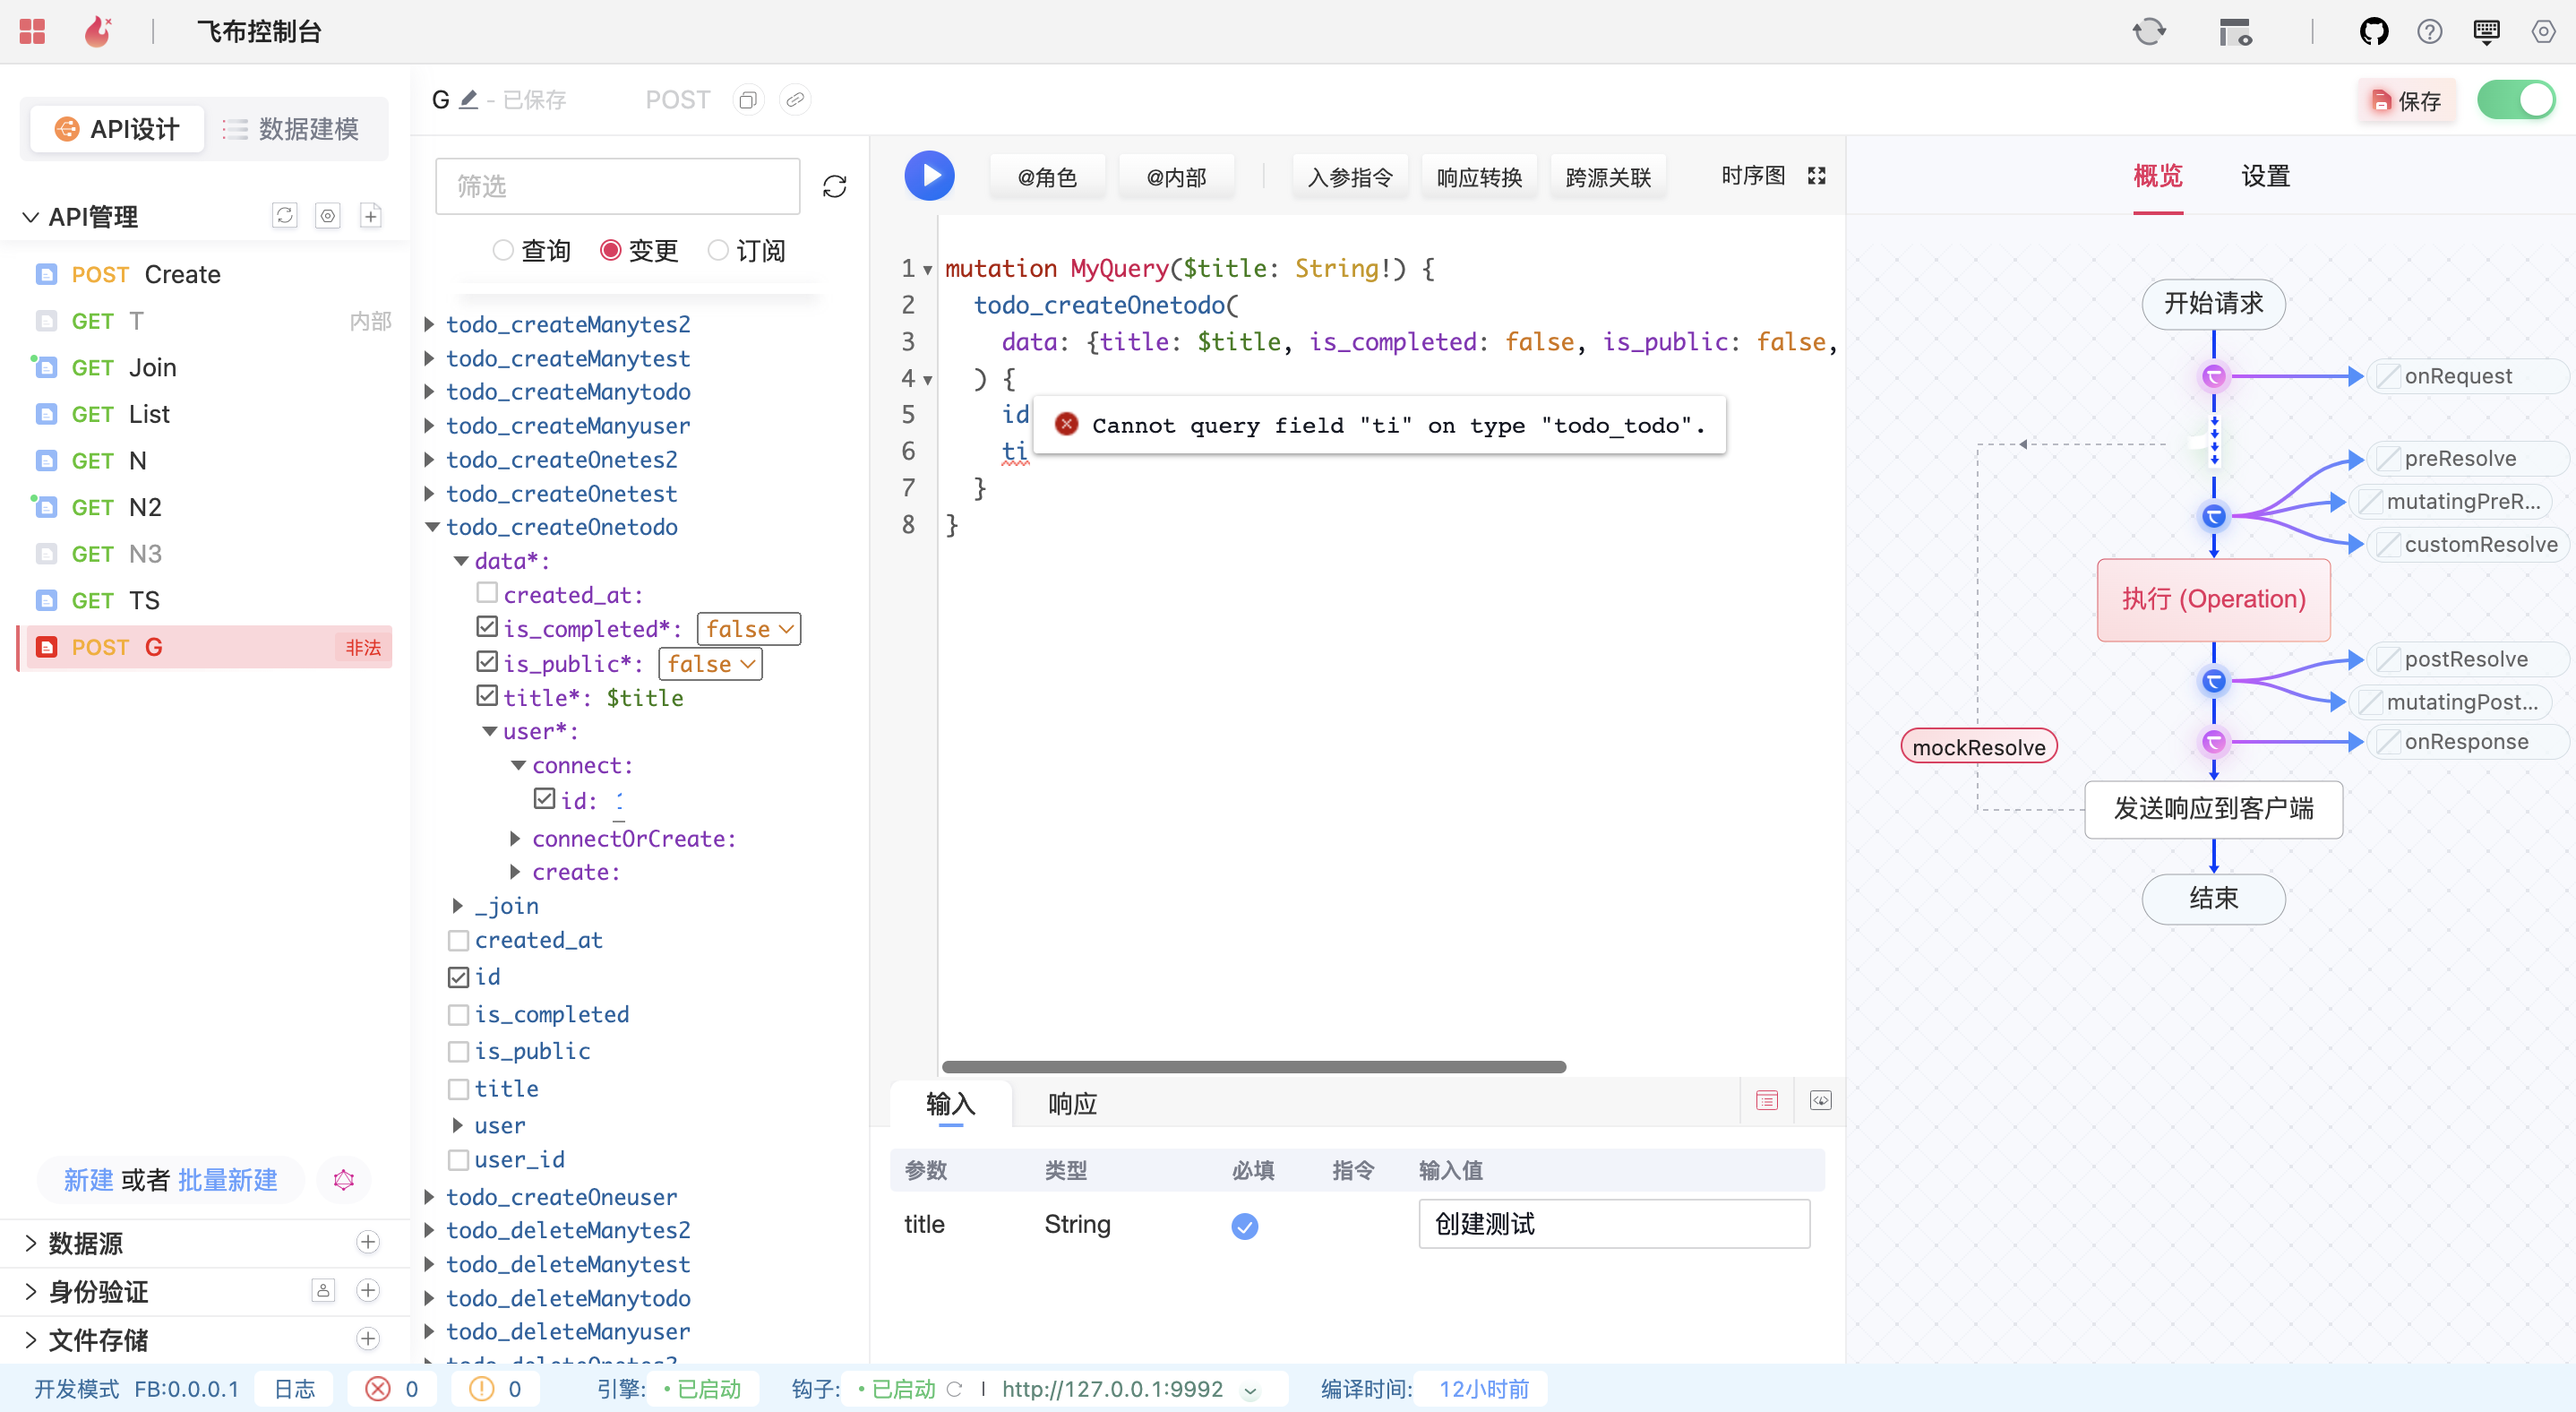This screenshot has width=2576, height=1412.
Task: Click the GraphQL icon beside 批量新建
Action: 343,1180
